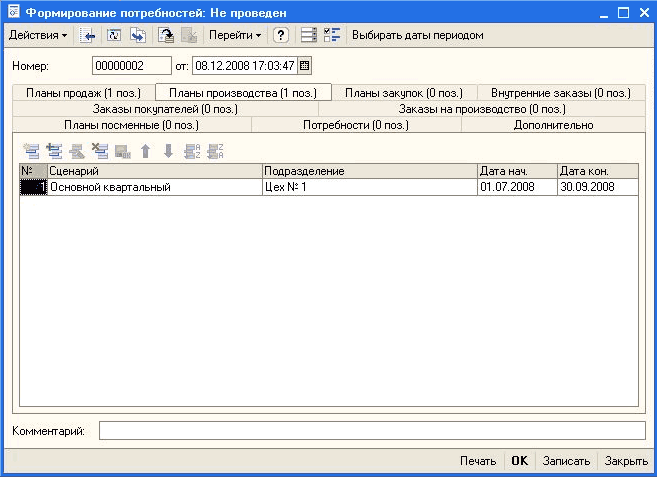657x477 pixels.
Task: Click the Цех № 1 cell
Action: (370, 187)
